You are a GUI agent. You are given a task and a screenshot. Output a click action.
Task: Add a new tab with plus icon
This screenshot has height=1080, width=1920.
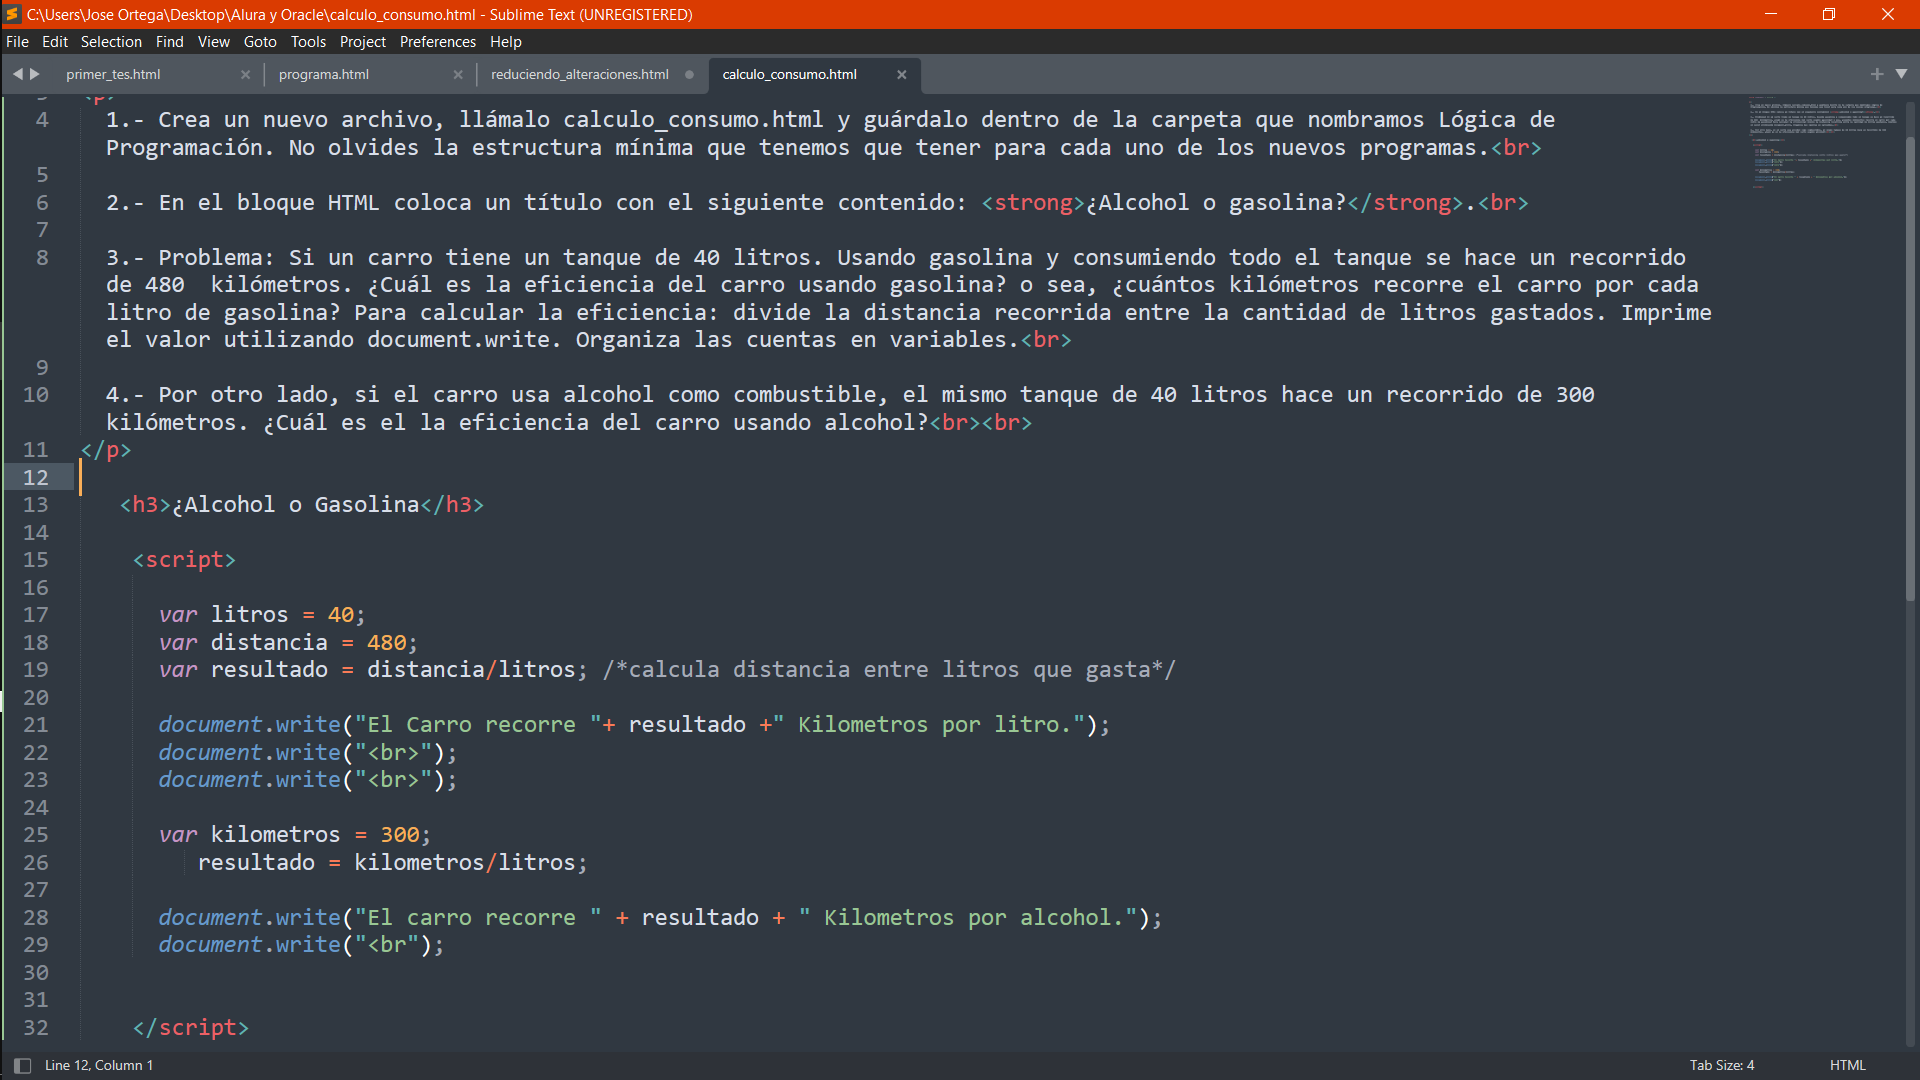1877,74
